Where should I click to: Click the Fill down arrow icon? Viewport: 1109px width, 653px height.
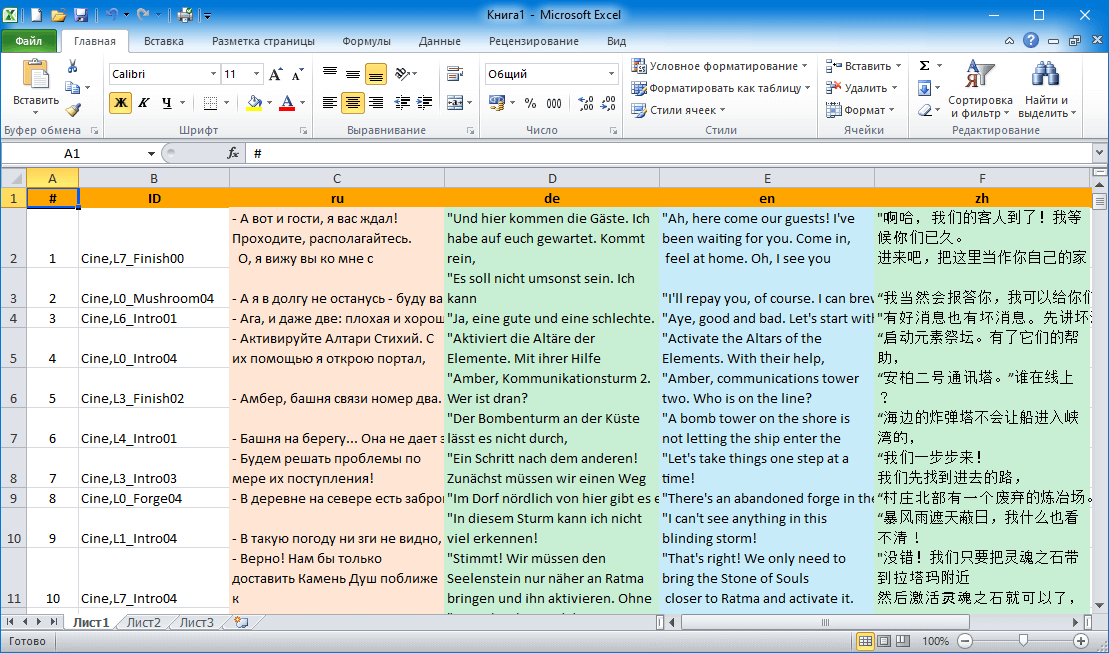pos(924,88)
